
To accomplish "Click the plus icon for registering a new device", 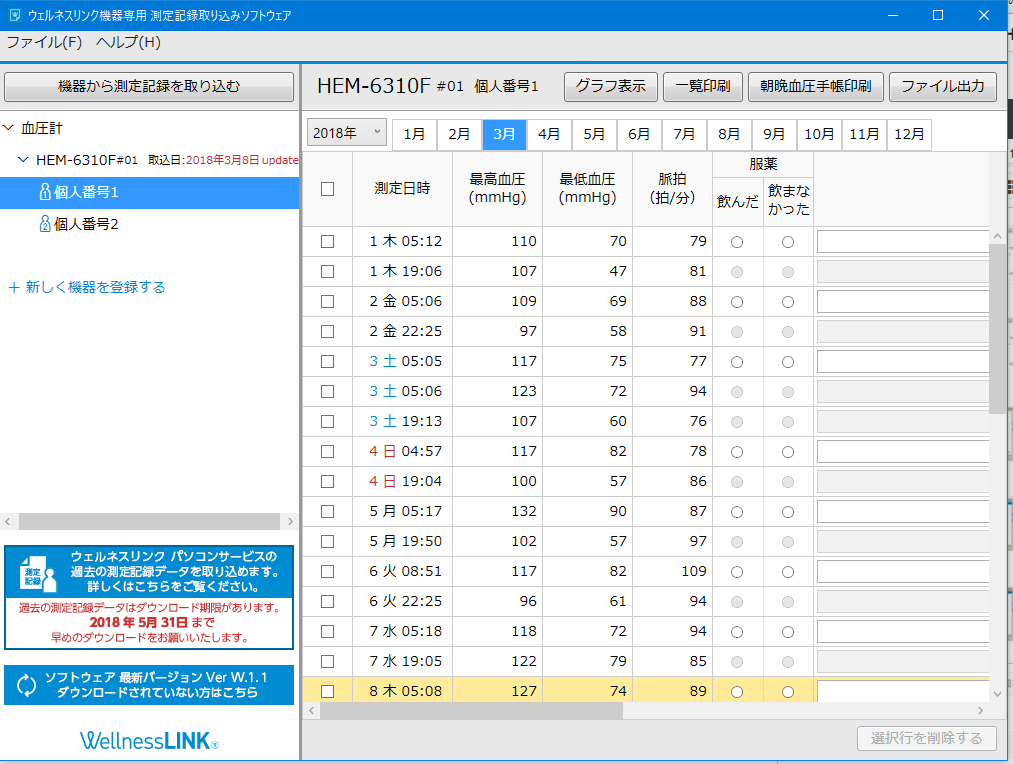I will point(14,287).
